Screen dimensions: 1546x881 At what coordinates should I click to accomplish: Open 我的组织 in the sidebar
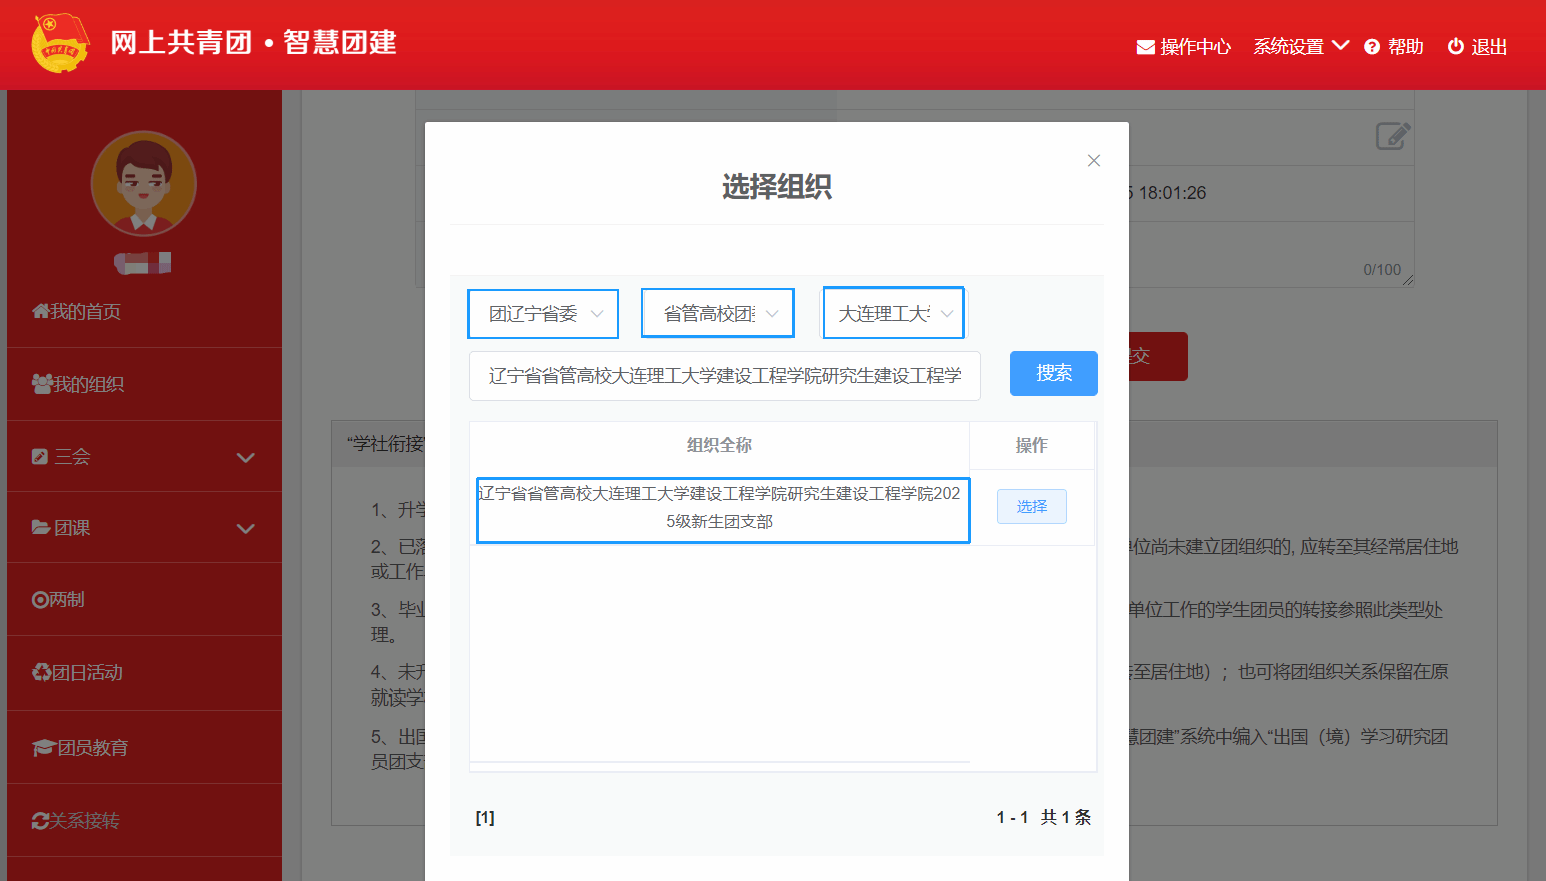click(x=79, y=384)
